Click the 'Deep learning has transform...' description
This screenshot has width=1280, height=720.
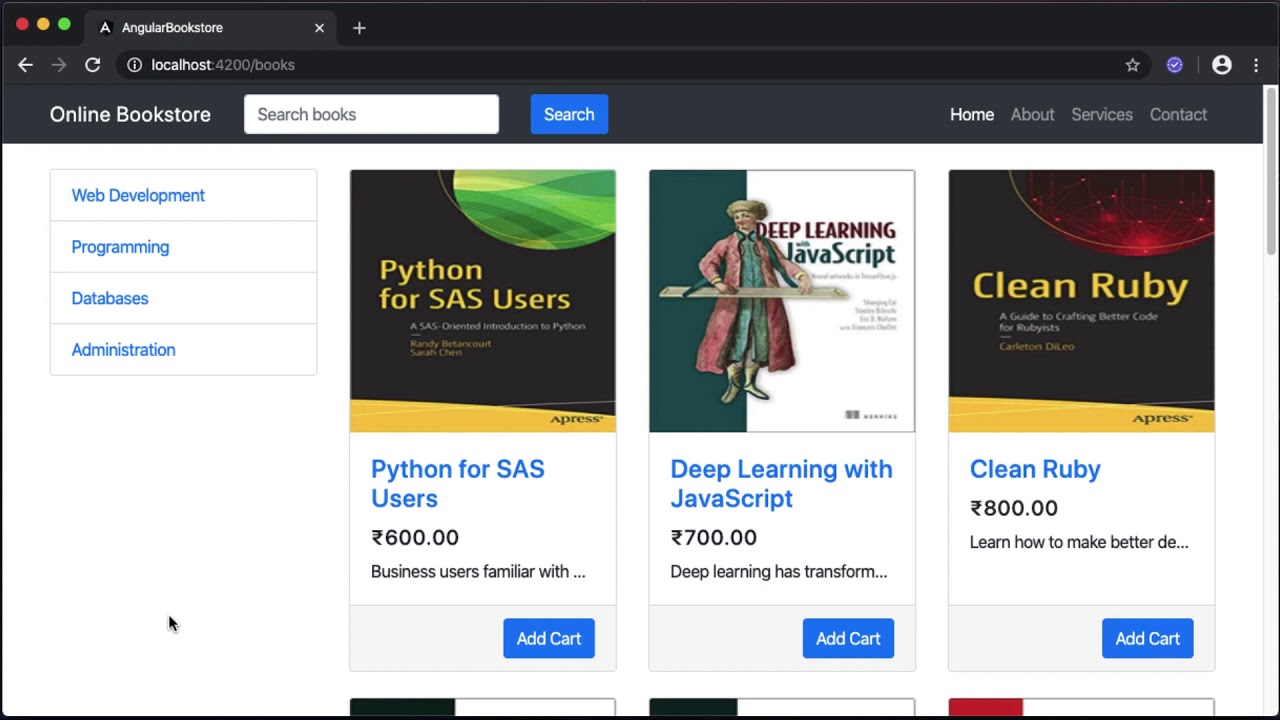click(779, 572)
